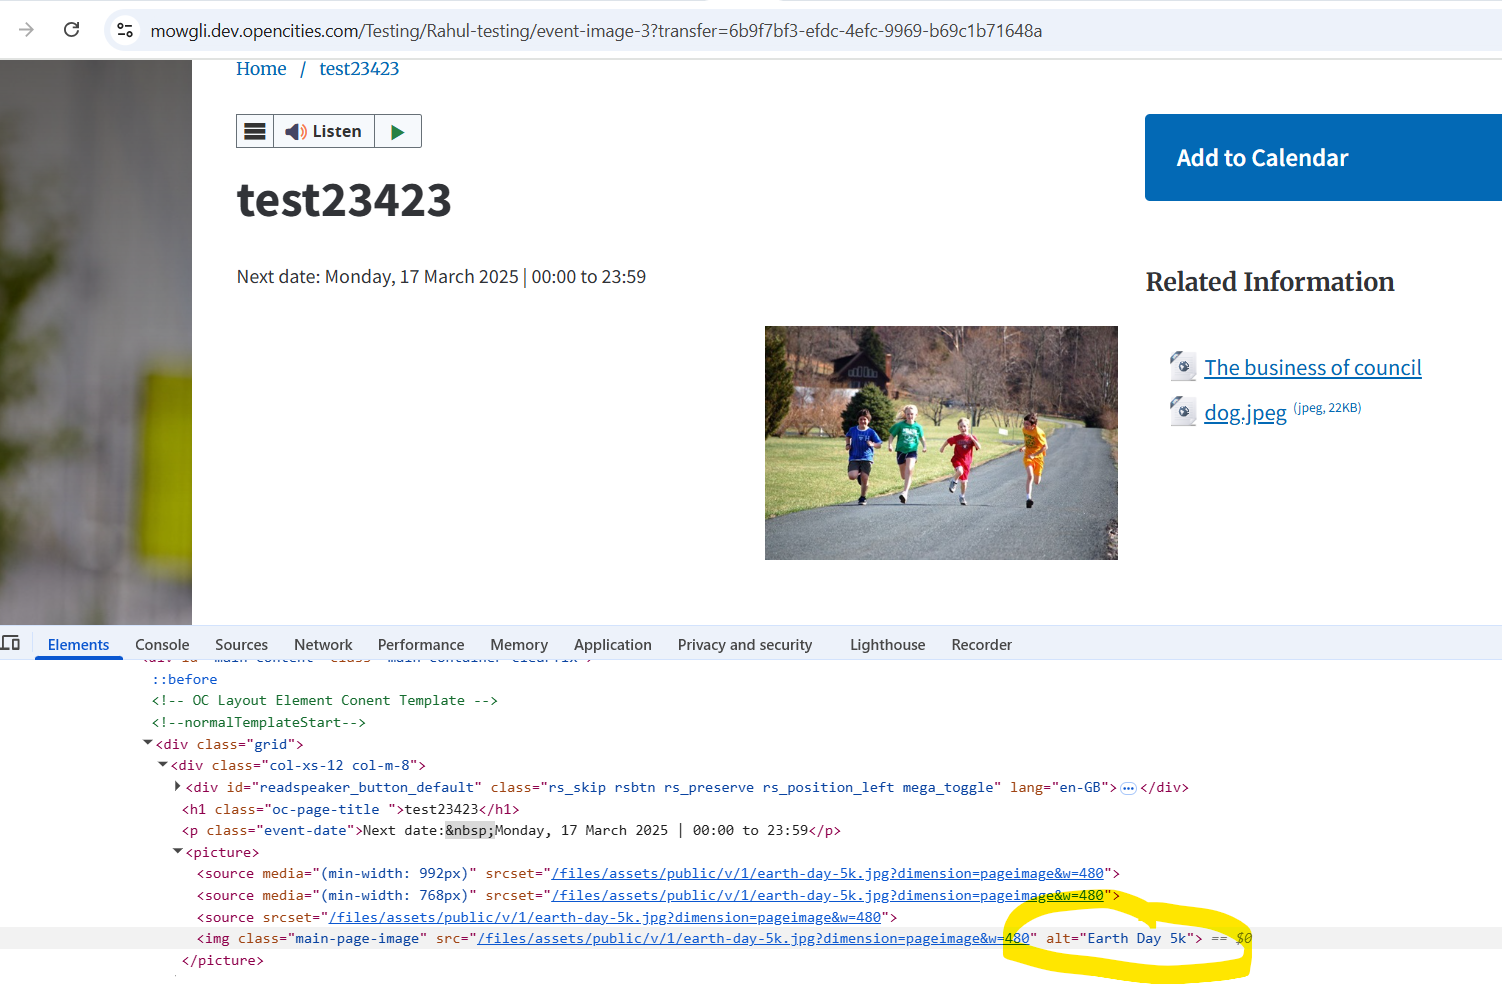1502x985 pixels.
Task: Open Privacy and security tab
Action: 745,645
